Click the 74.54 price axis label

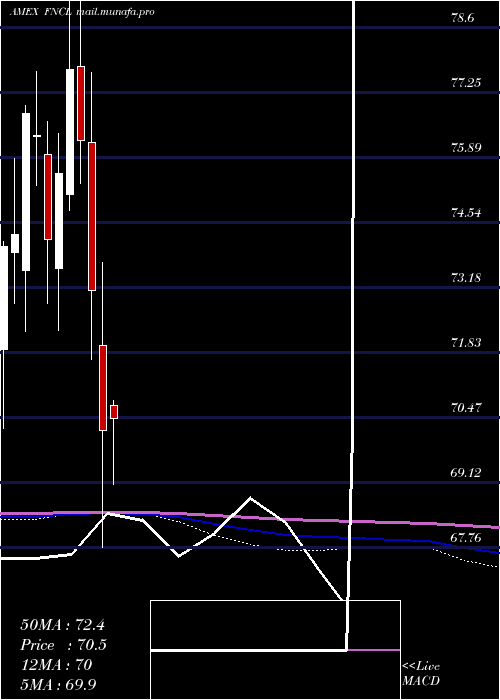467,212
